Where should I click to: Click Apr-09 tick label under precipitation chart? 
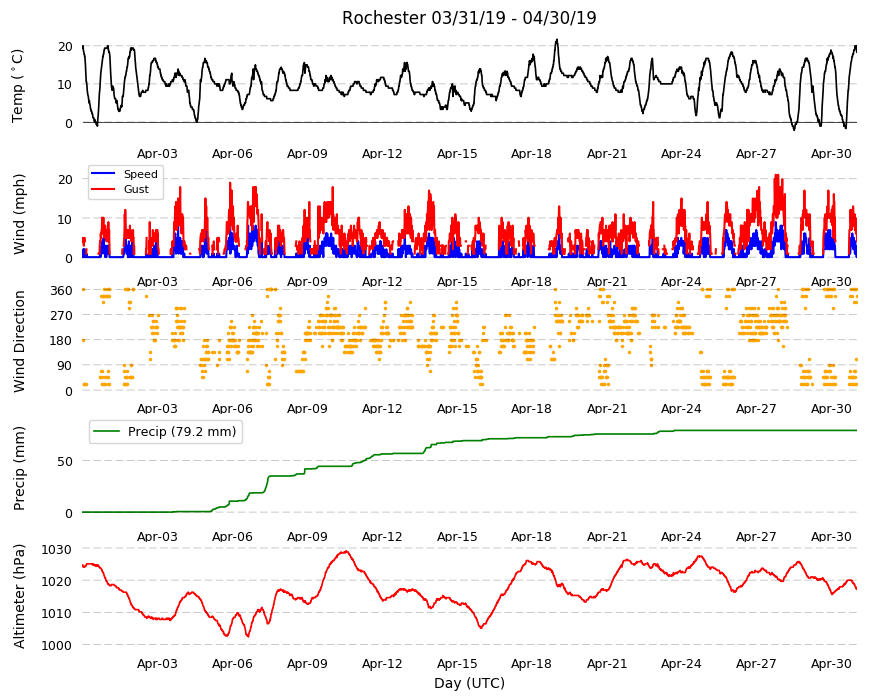(x=307, y=536)
